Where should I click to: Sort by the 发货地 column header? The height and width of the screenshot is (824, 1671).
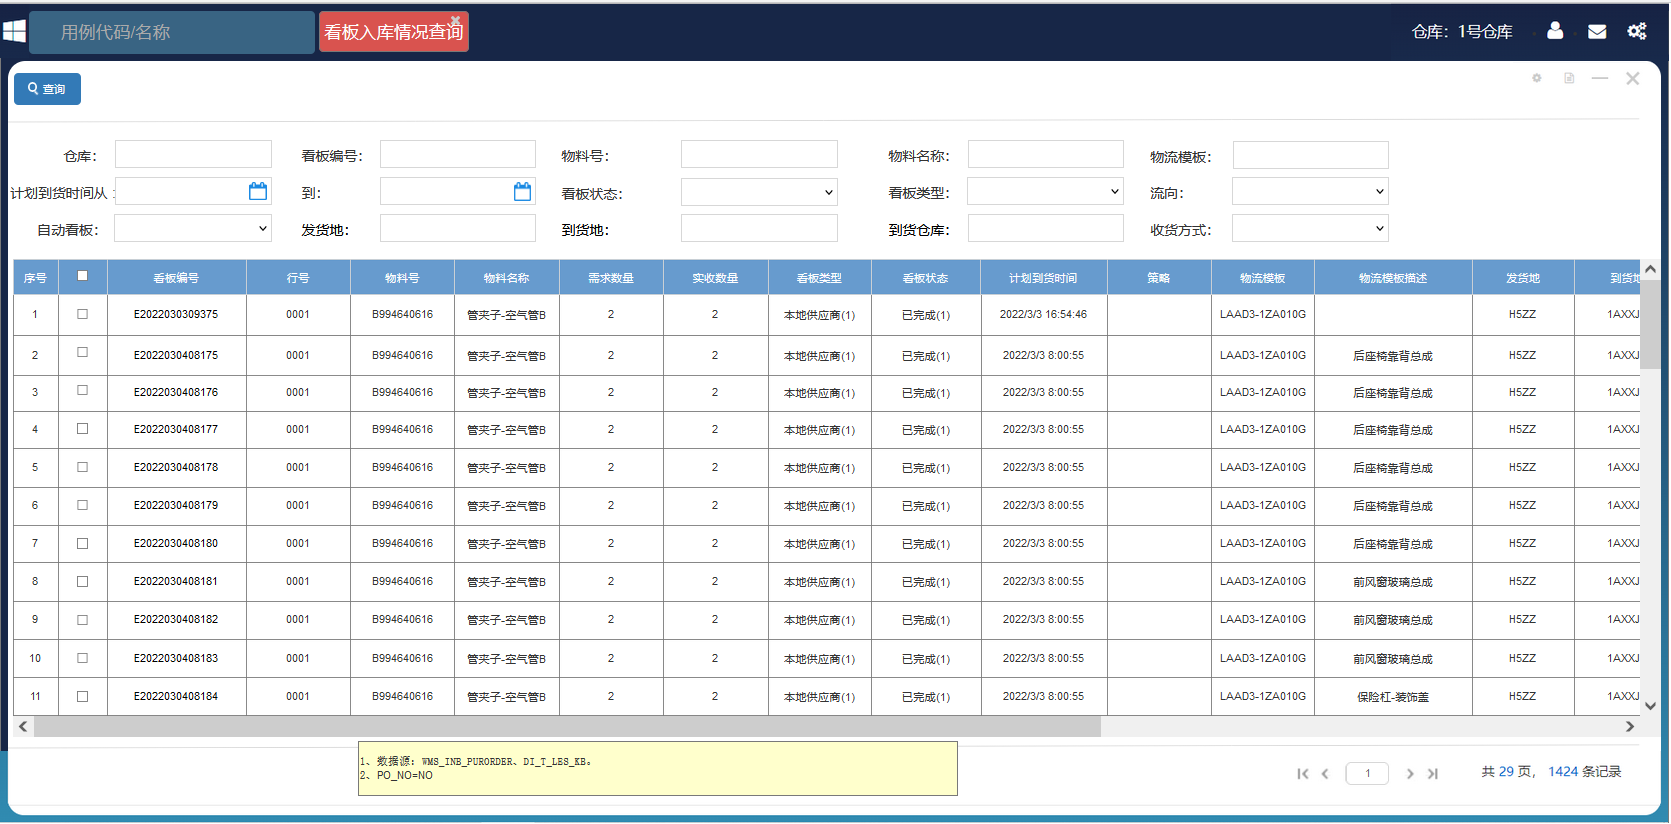(x=1522, y=278)
